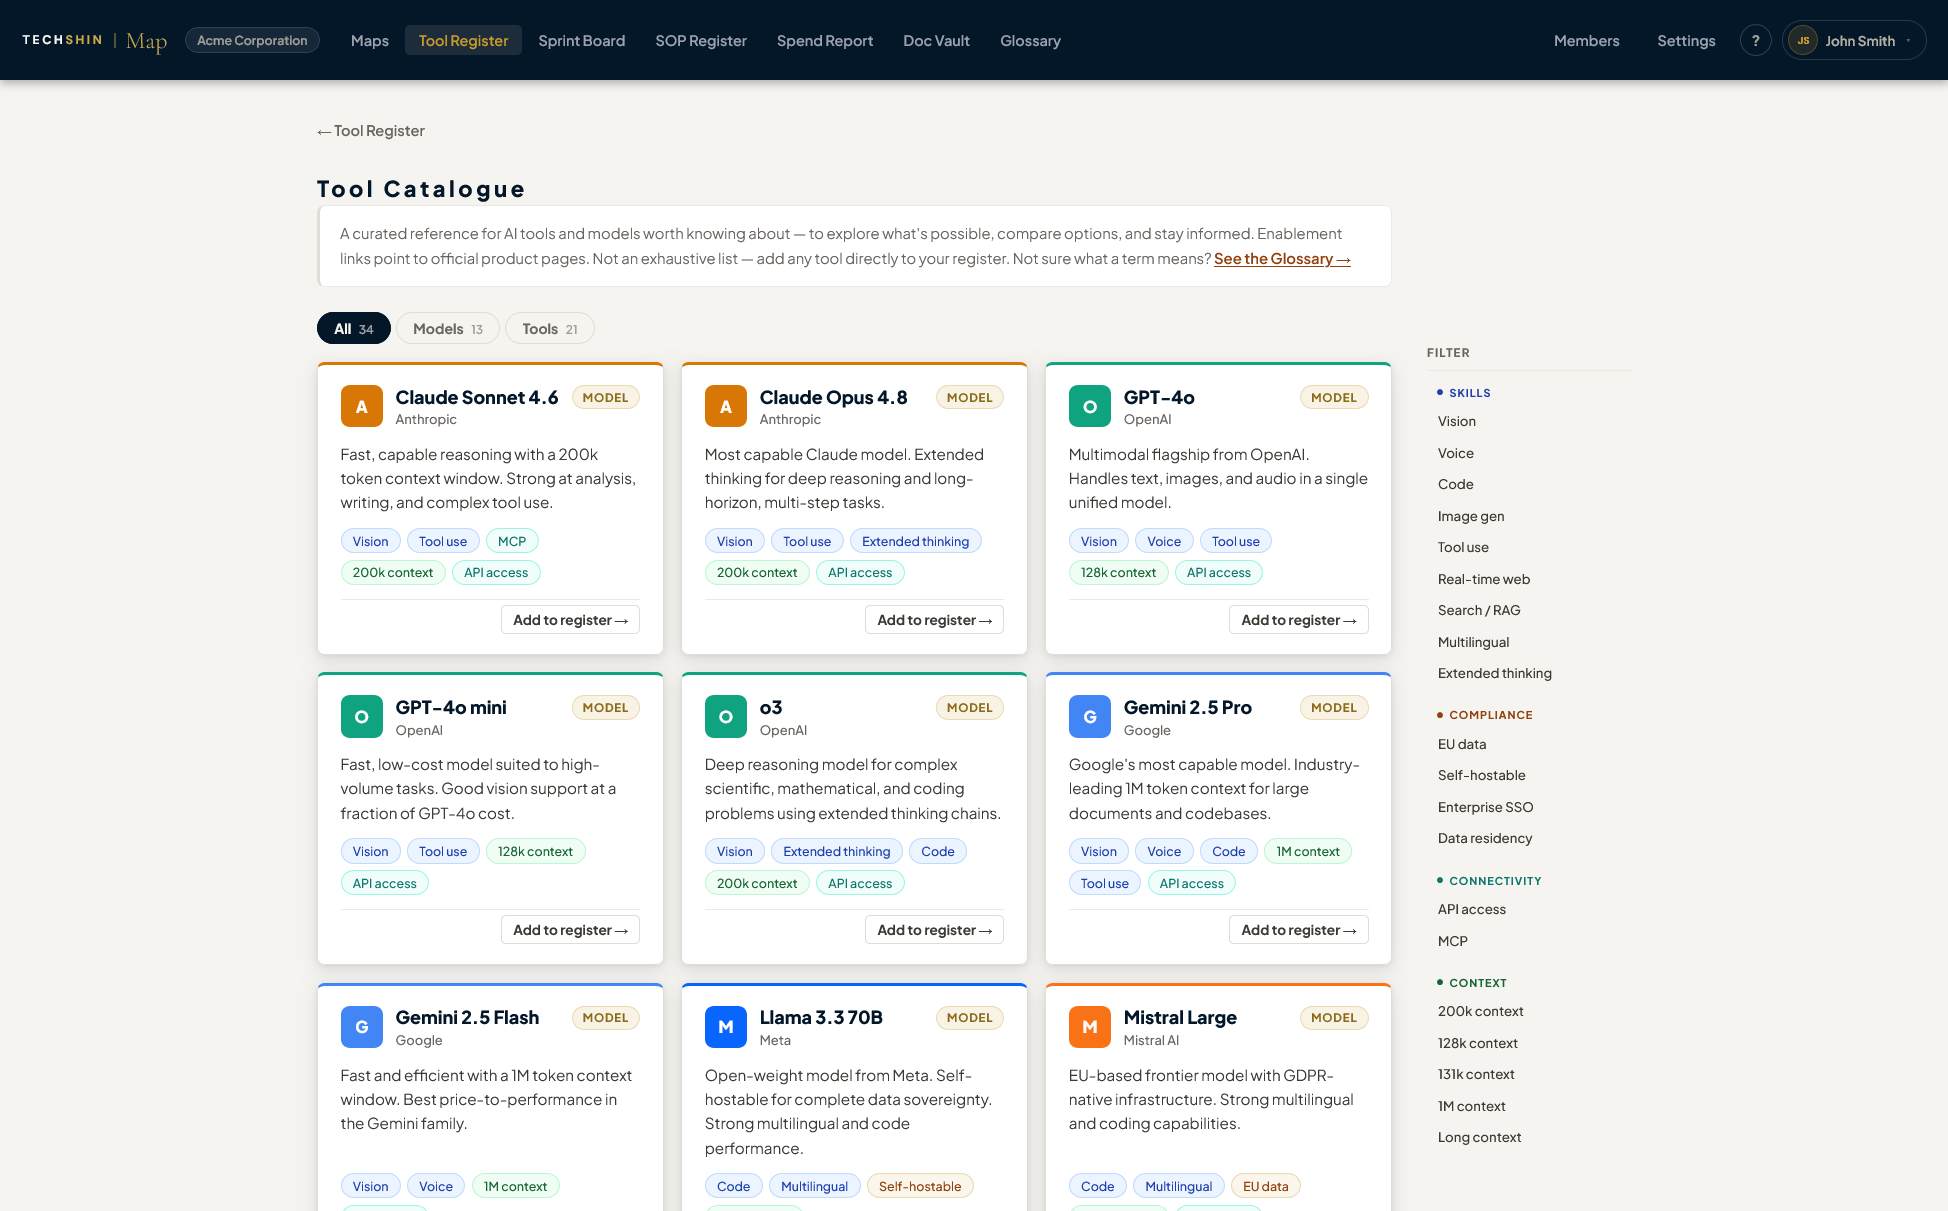Click the GPT-4o mini OpenAI logo icon

[361, 717]
